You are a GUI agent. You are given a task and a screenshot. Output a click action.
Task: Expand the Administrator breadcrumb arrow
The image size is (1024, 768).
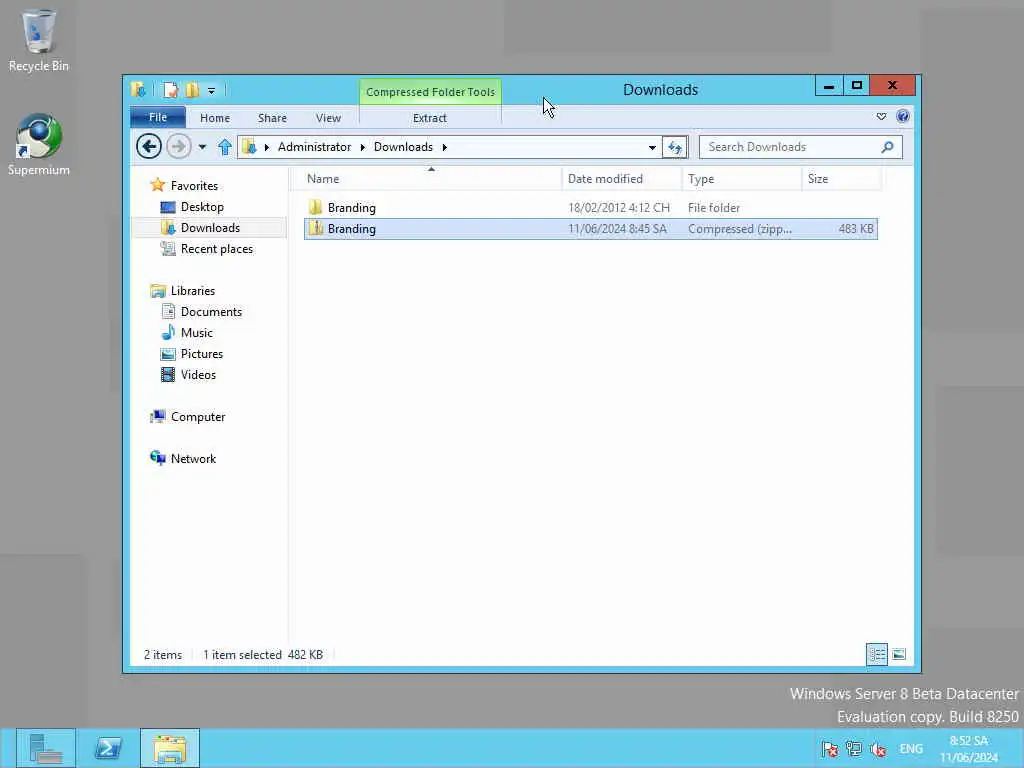coord(362,147)
